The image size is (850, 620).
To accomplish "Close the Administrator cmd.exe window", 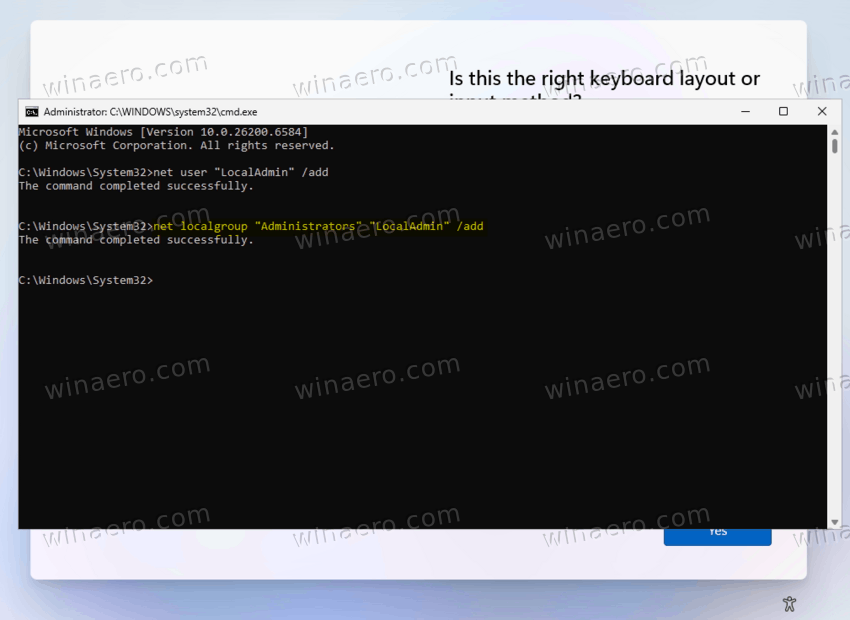I will pos(821,112).
